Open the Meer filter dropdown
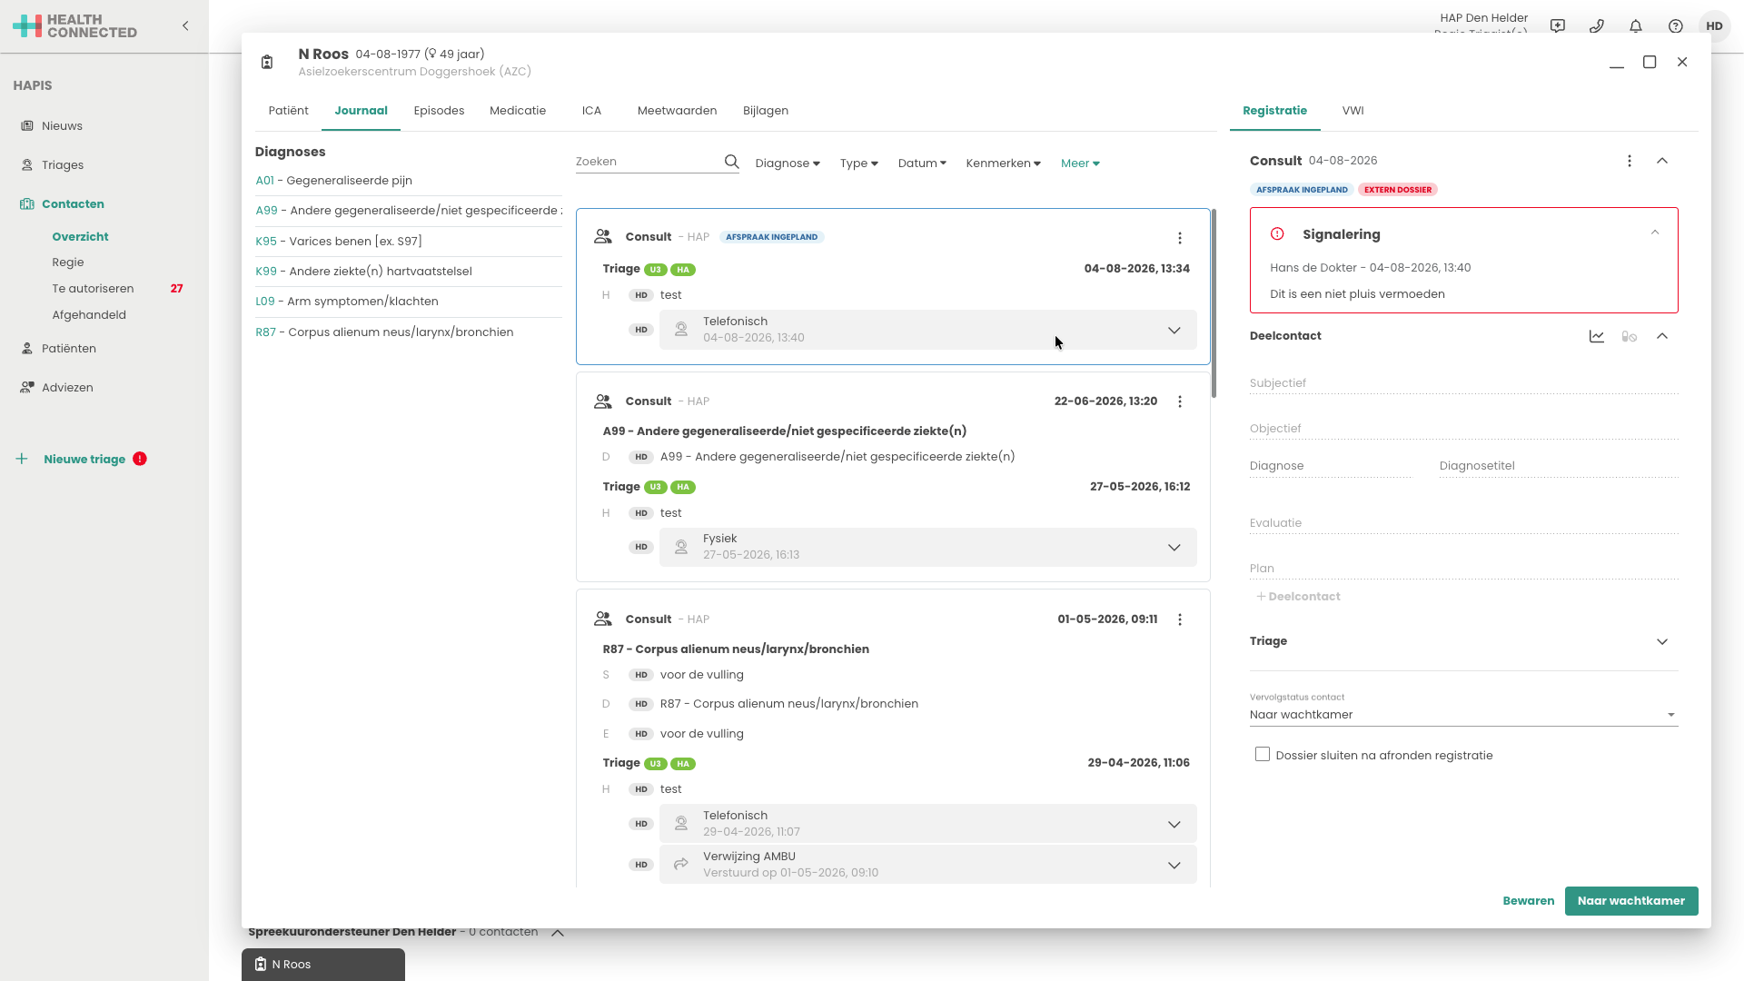 point(1080,163)
